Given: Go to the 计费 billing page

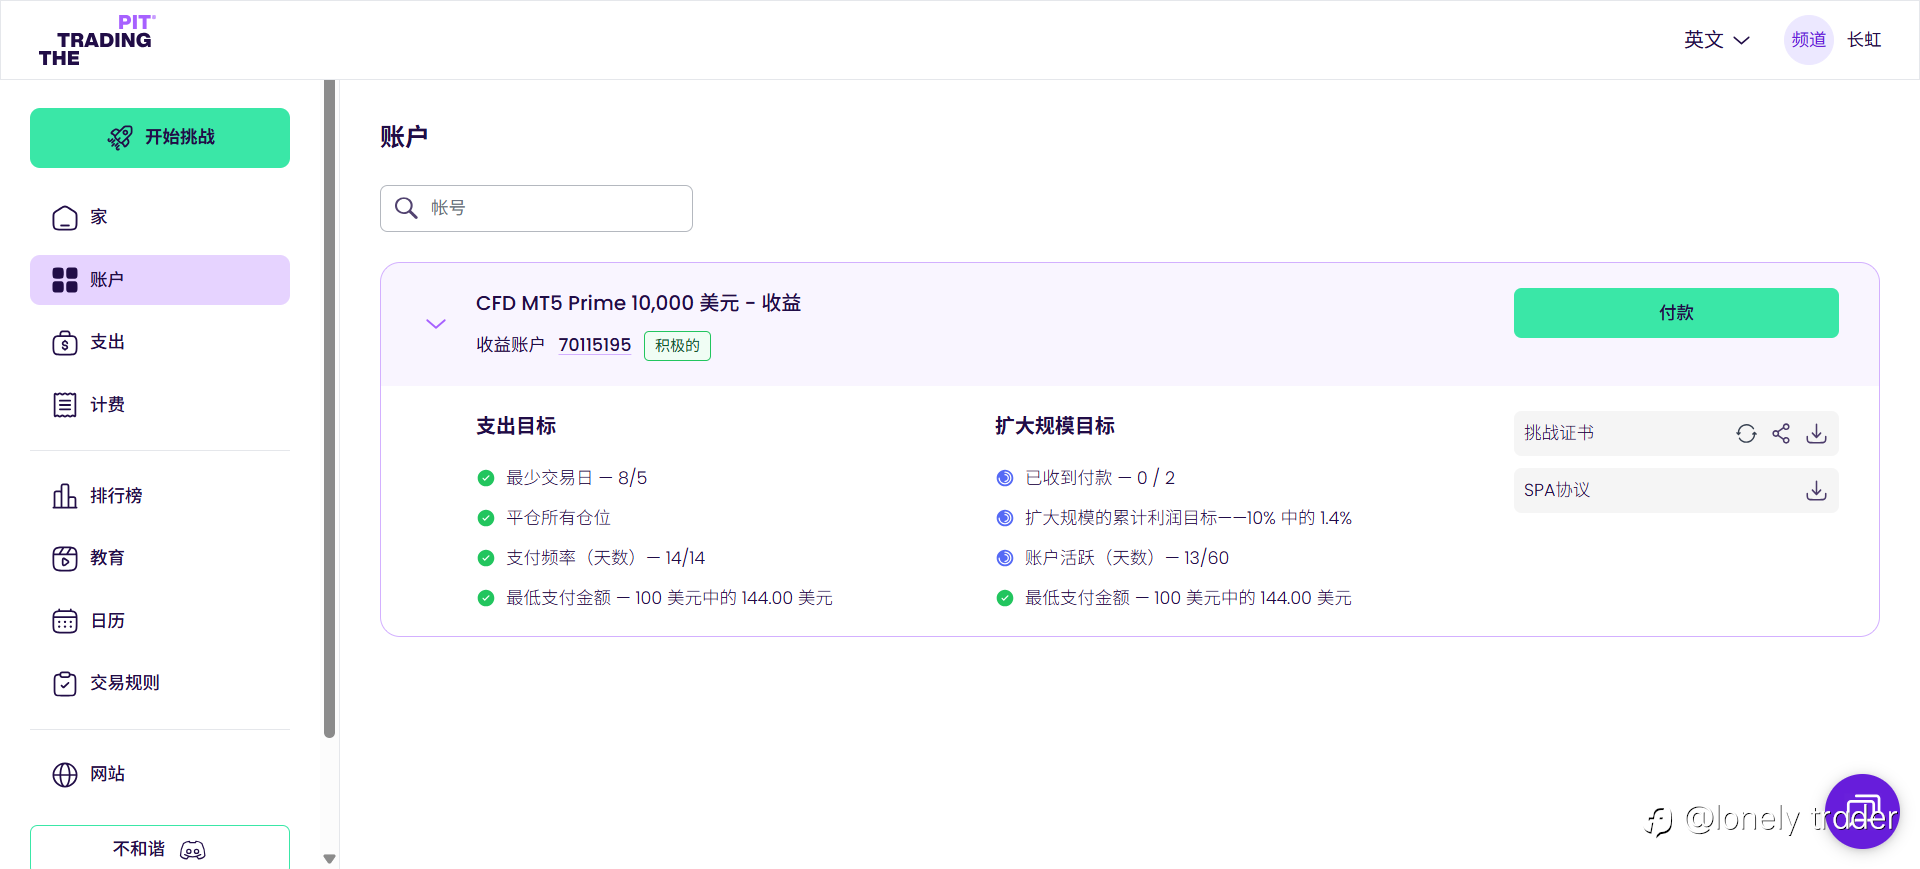Looking at the screenshot, I should (160, 405).
